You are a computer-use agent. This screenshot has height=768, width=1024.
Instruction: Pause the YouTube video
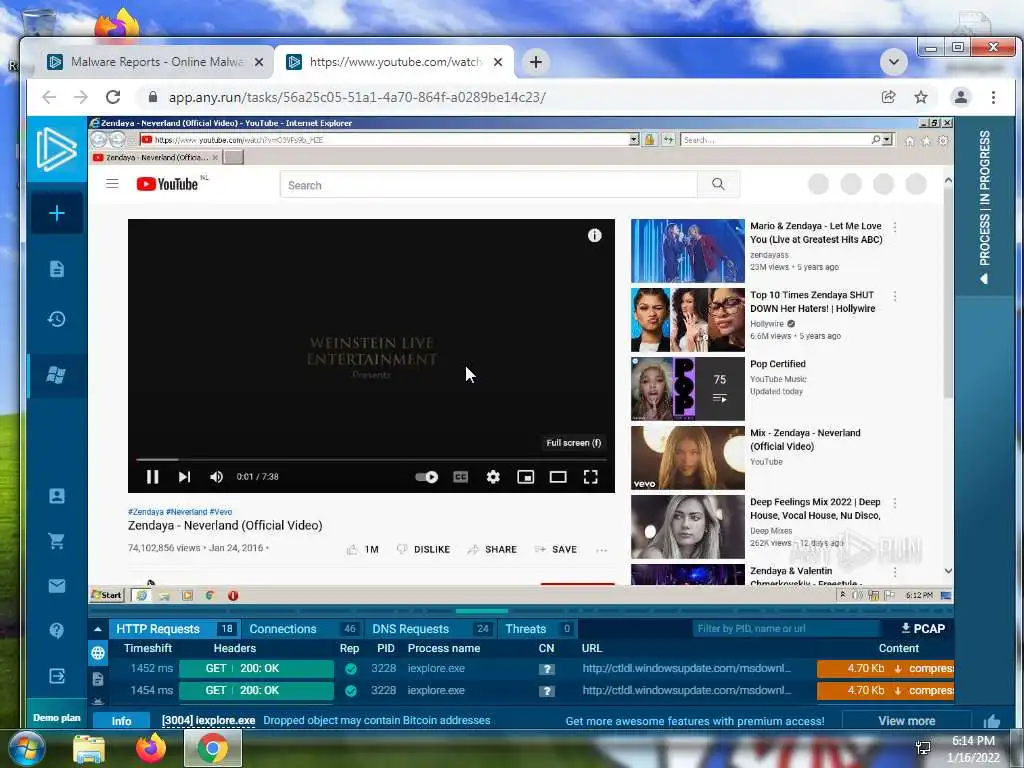click(x=152, y=477)
